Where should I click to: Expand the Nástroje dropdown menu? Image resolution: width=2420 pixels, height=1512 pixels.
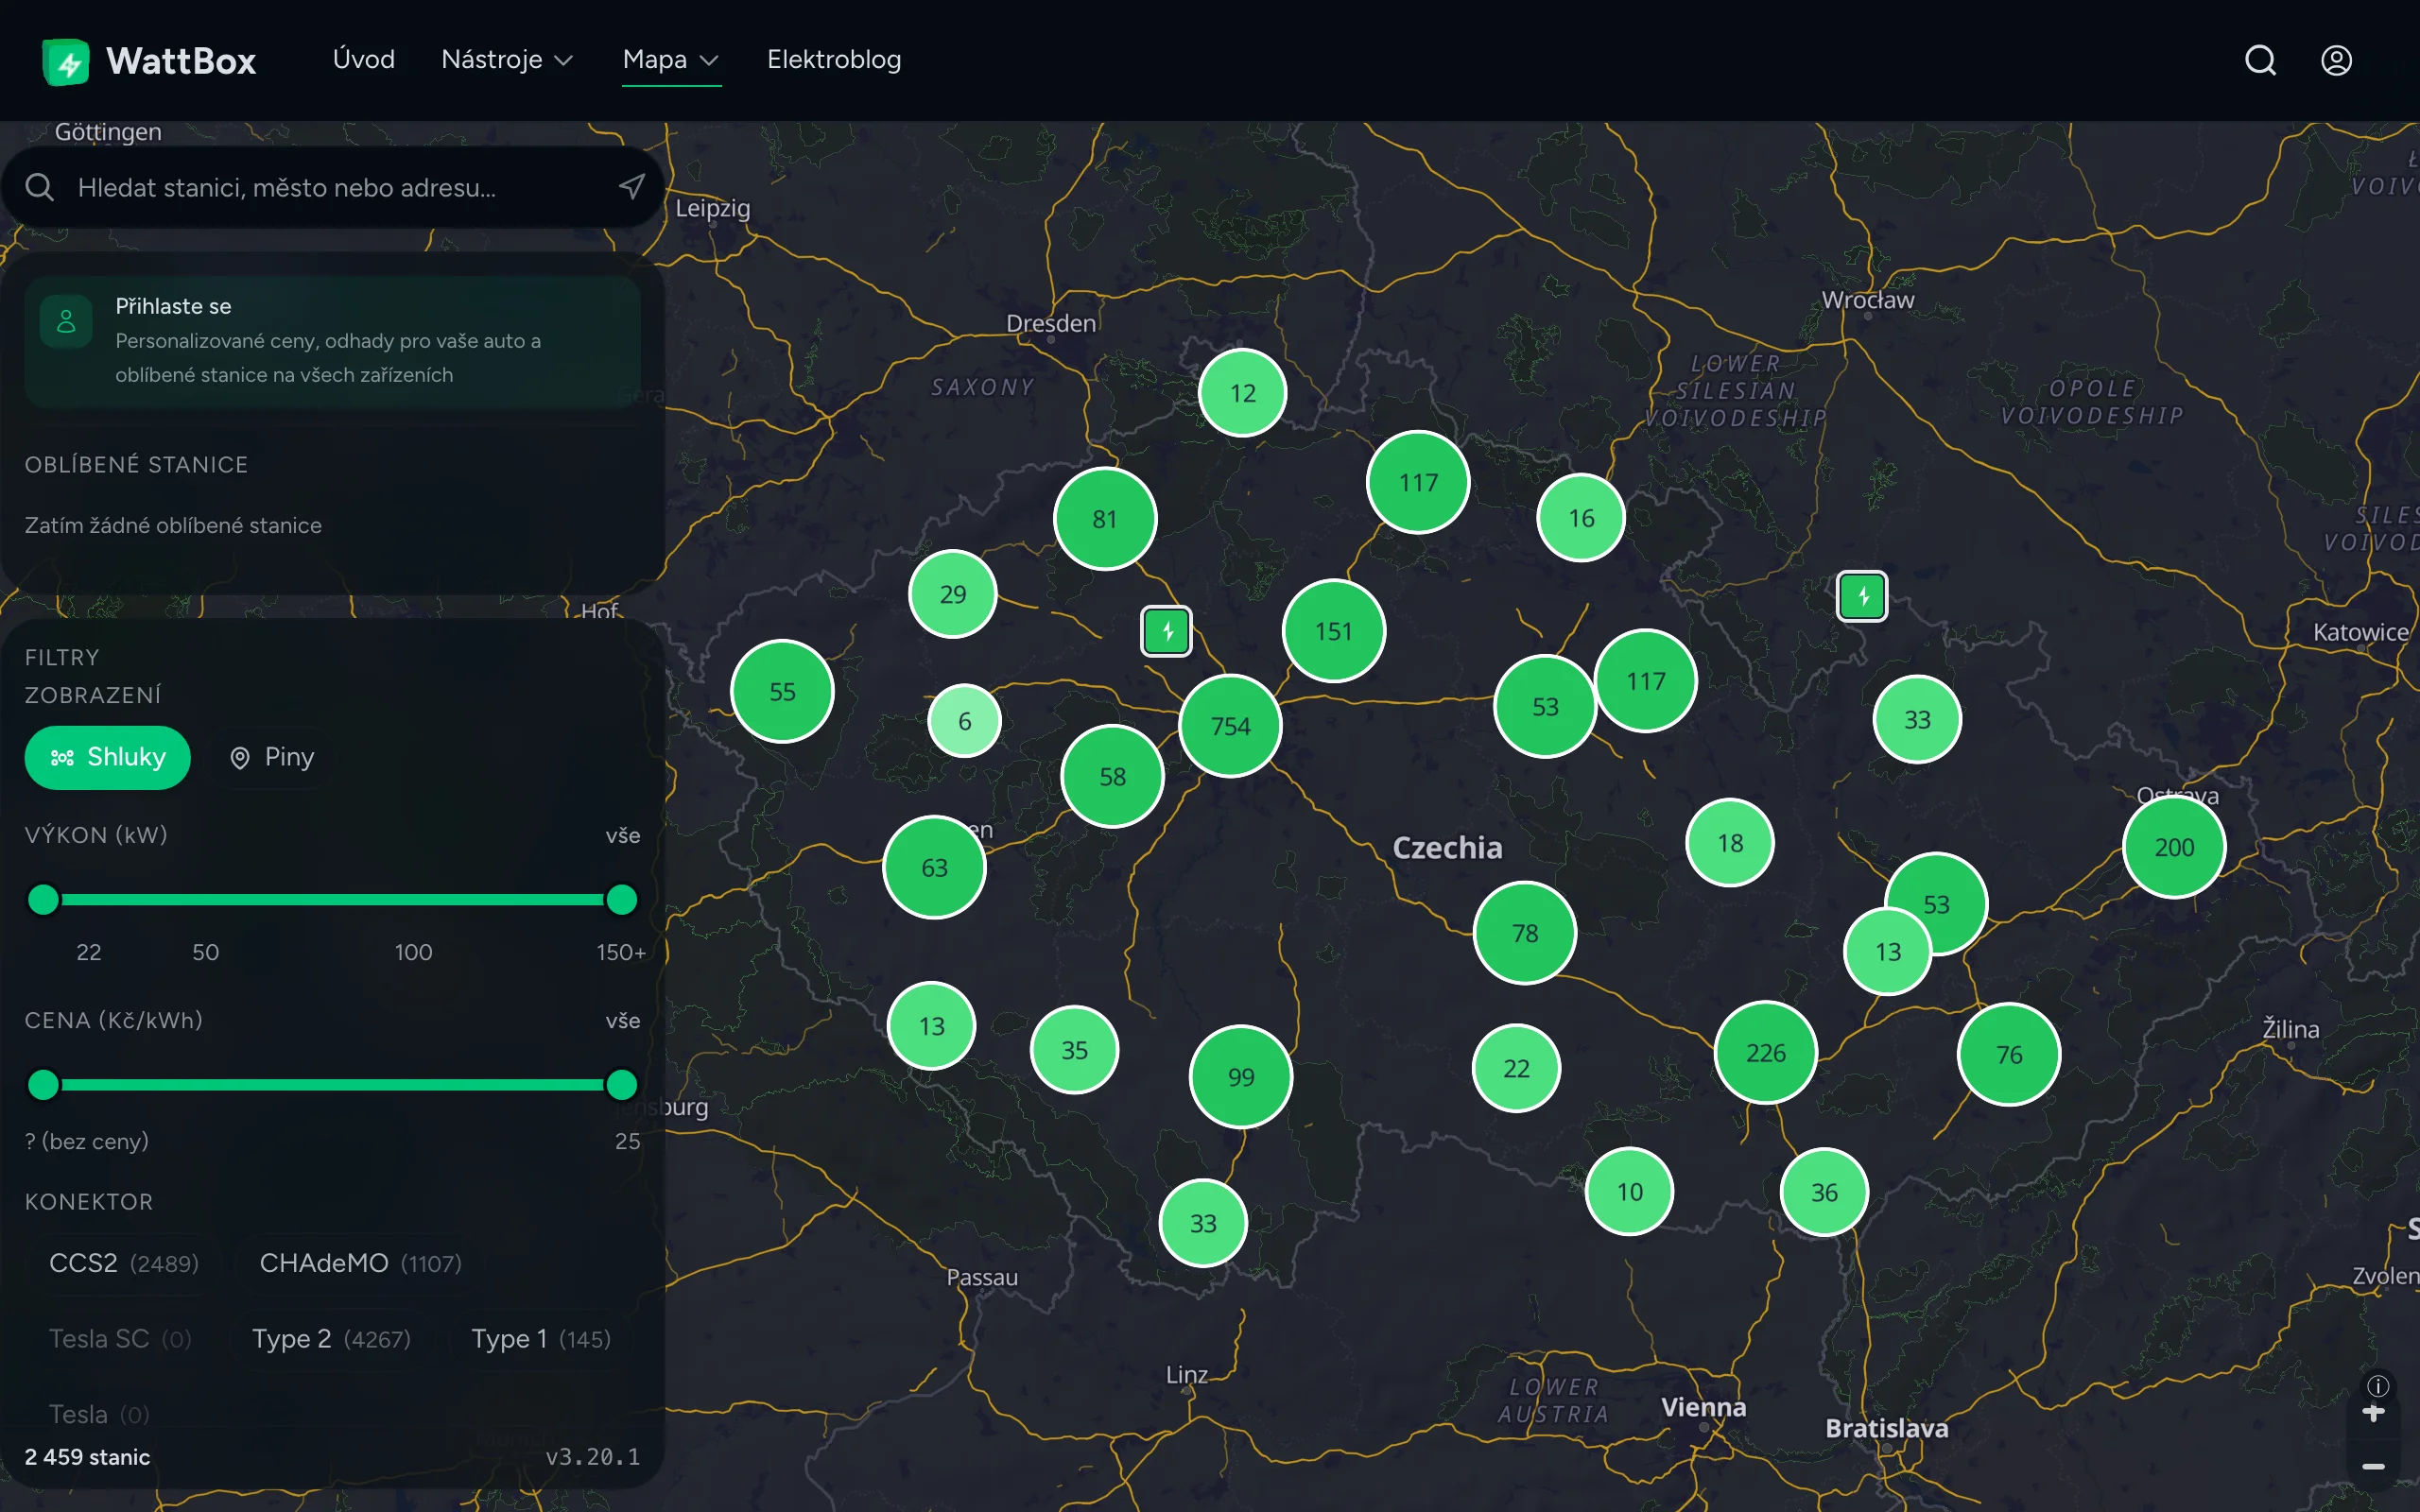[x=507, y=60]
